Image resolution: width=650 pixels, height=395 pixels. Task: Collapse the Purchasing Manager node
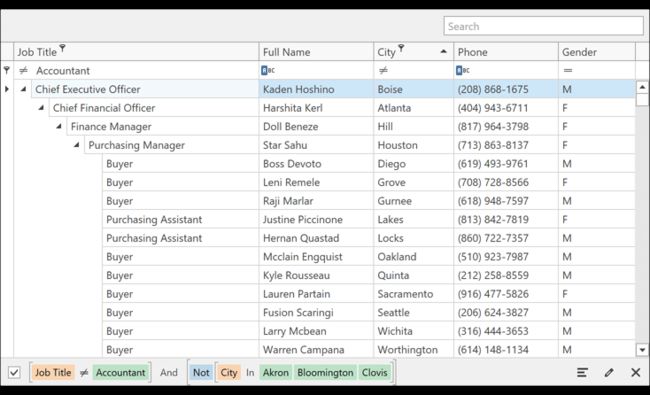coord(77,145)
